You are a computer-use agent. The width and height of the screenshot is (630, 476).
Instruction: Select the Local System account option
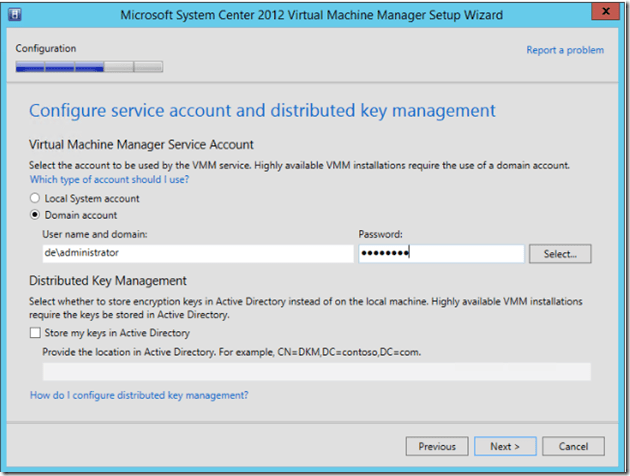pyautogui.click(x=36, y=198)
